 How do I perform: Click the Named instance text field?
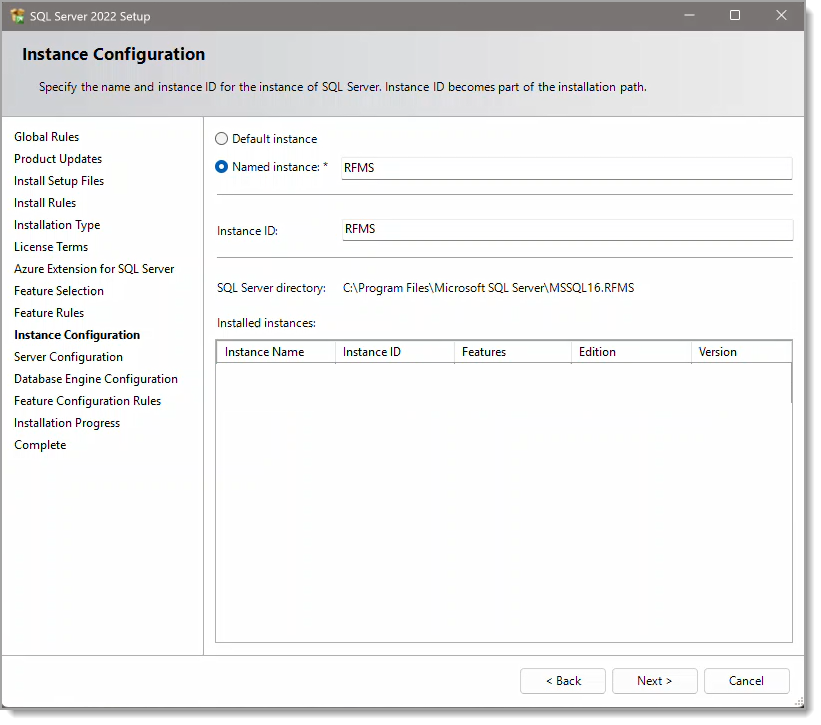coord(567,168)
